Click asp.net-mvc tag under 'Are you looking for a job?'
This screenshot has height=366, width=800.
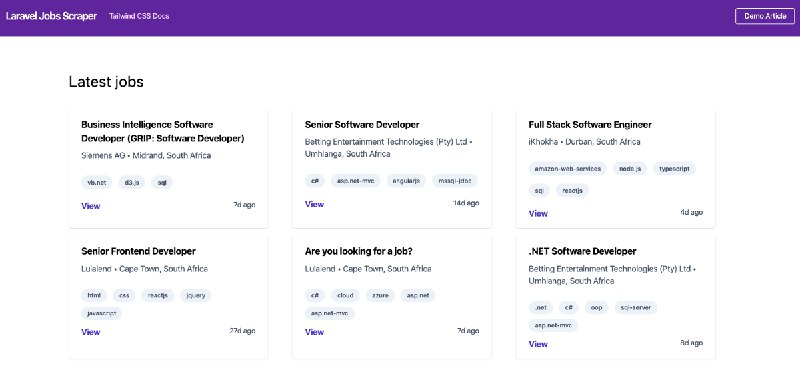coord(330,313)
